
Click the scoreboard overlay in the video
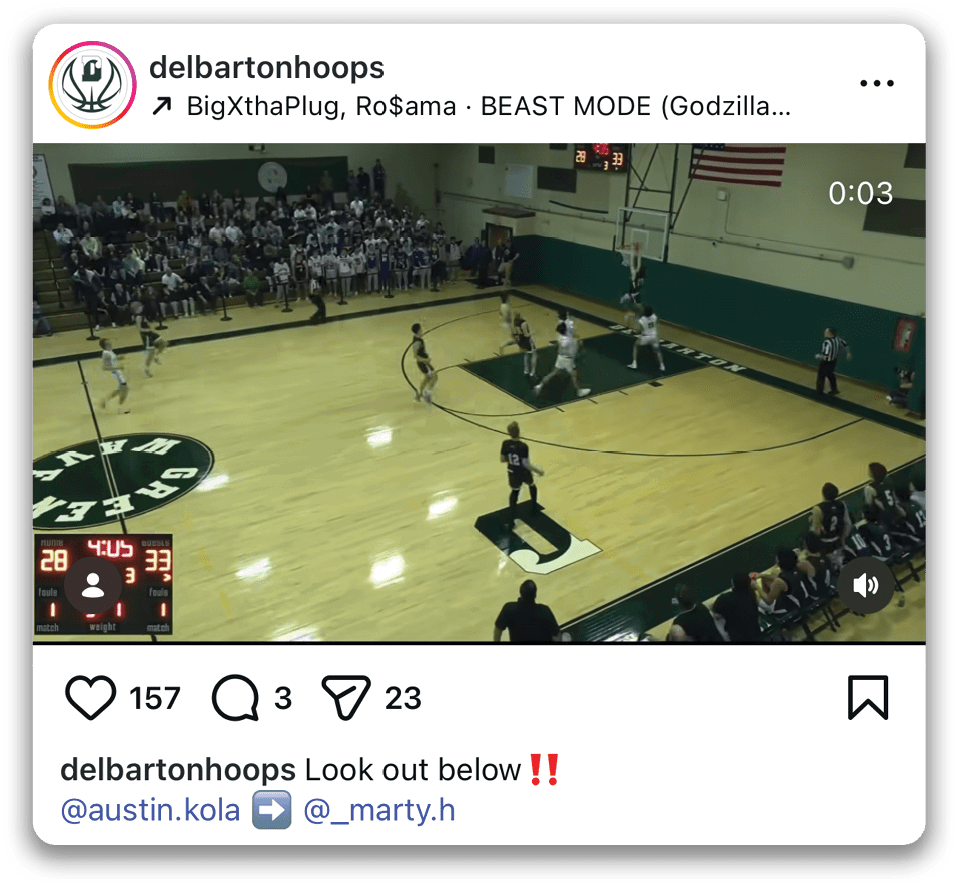coord(103,584)
